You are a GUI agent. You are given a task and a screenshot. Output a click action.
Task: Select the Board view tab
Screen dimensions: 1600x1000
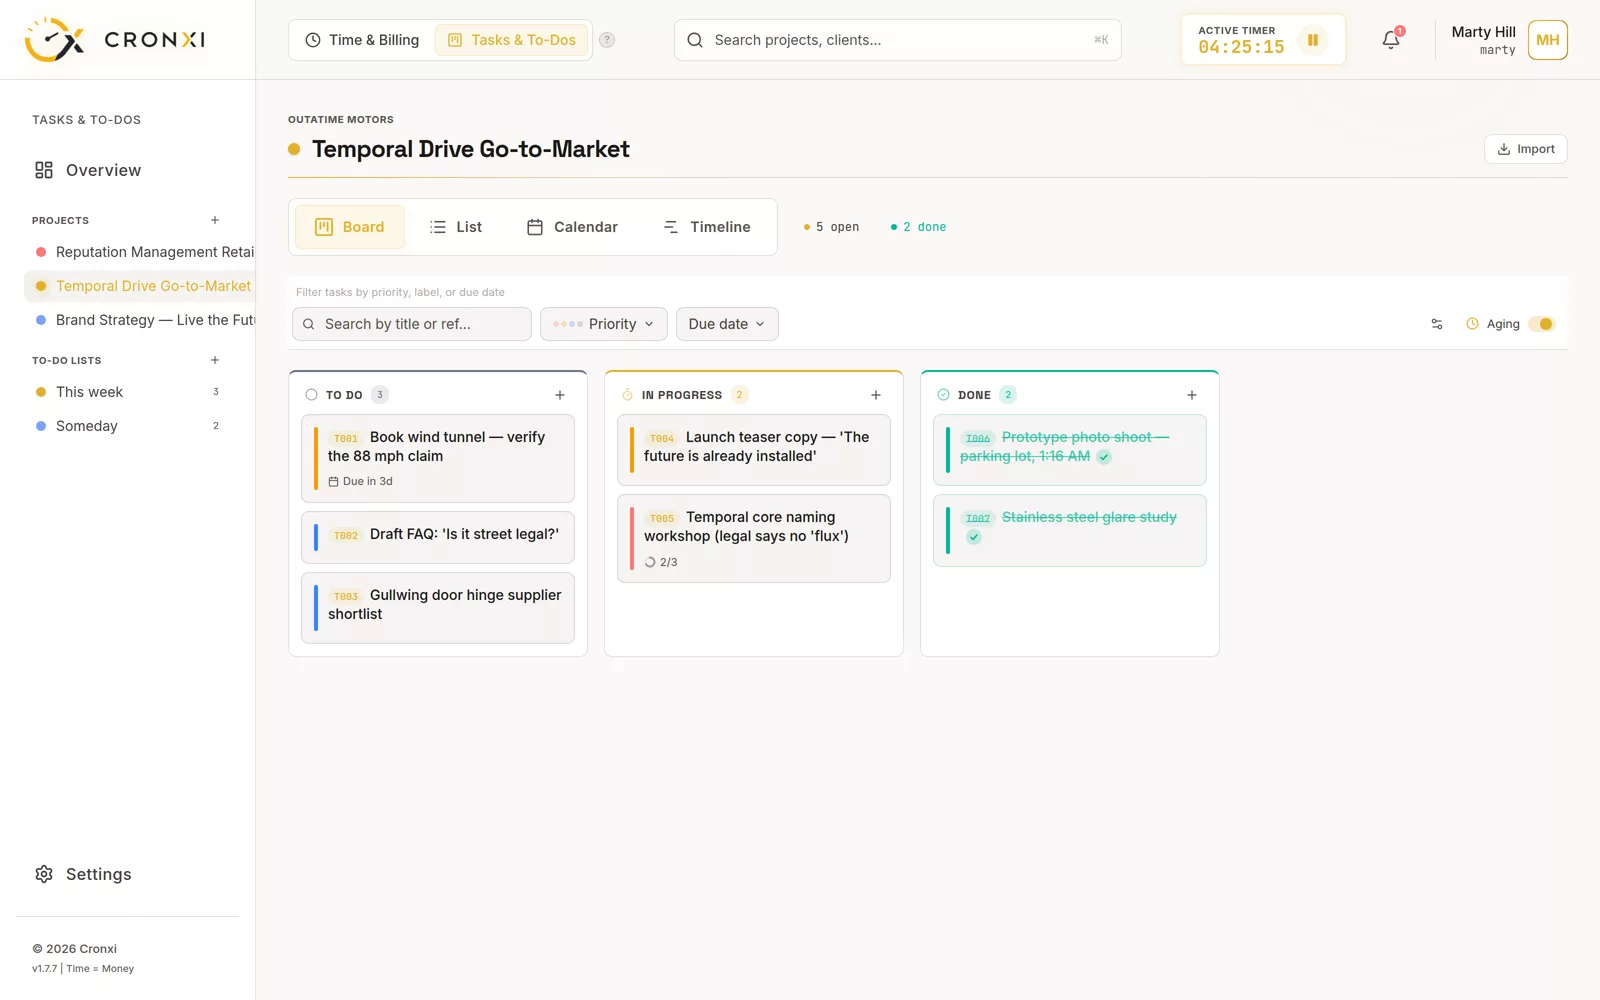(x=350, y=227)
